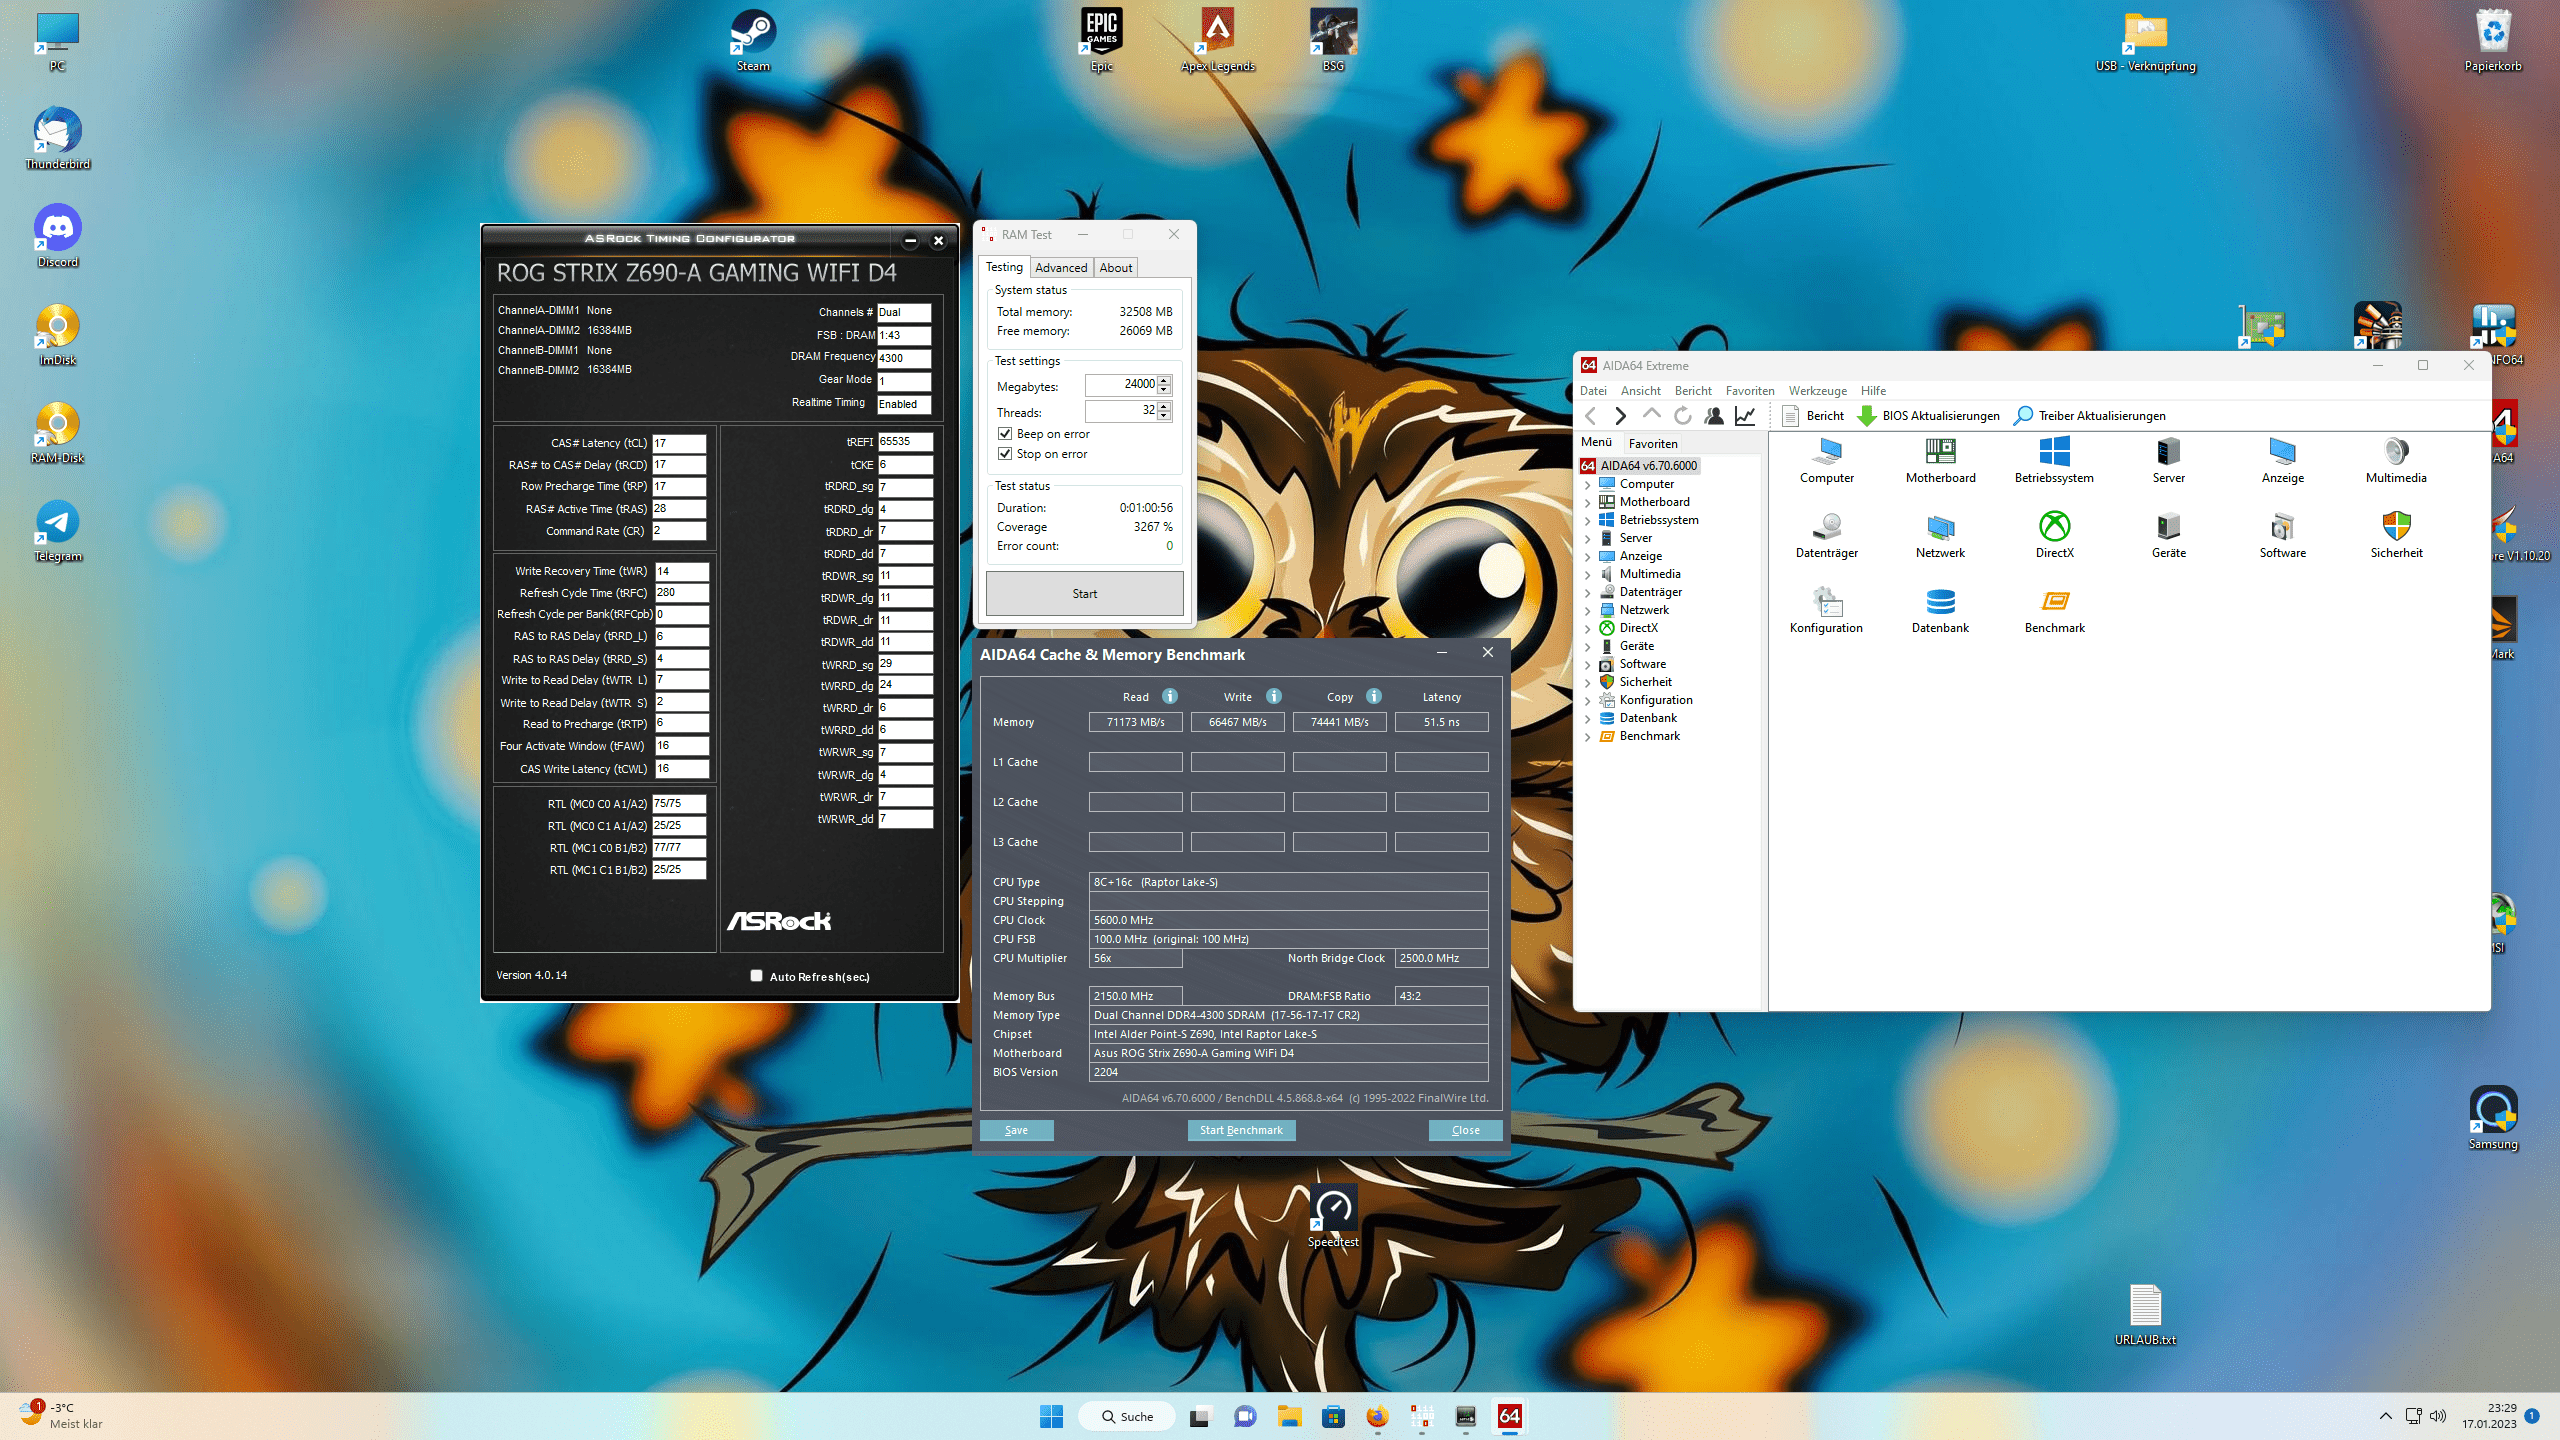Toggle Stop on error checkbox

1005,454
